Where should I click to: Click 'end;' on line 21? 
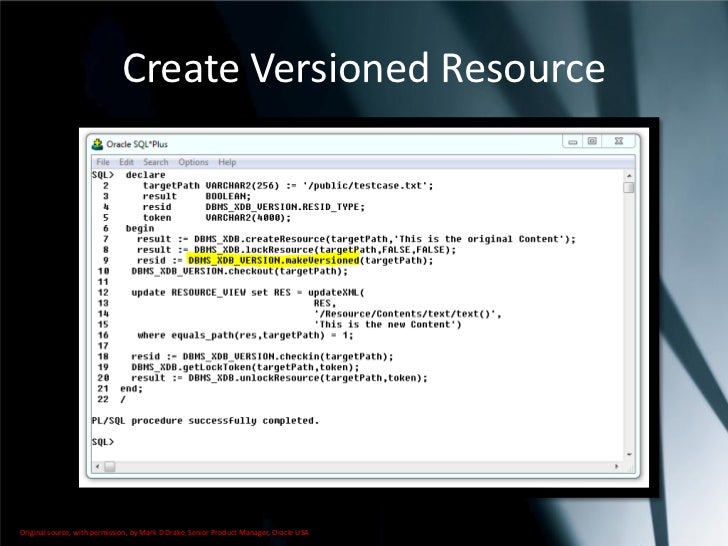click(131, 389)
